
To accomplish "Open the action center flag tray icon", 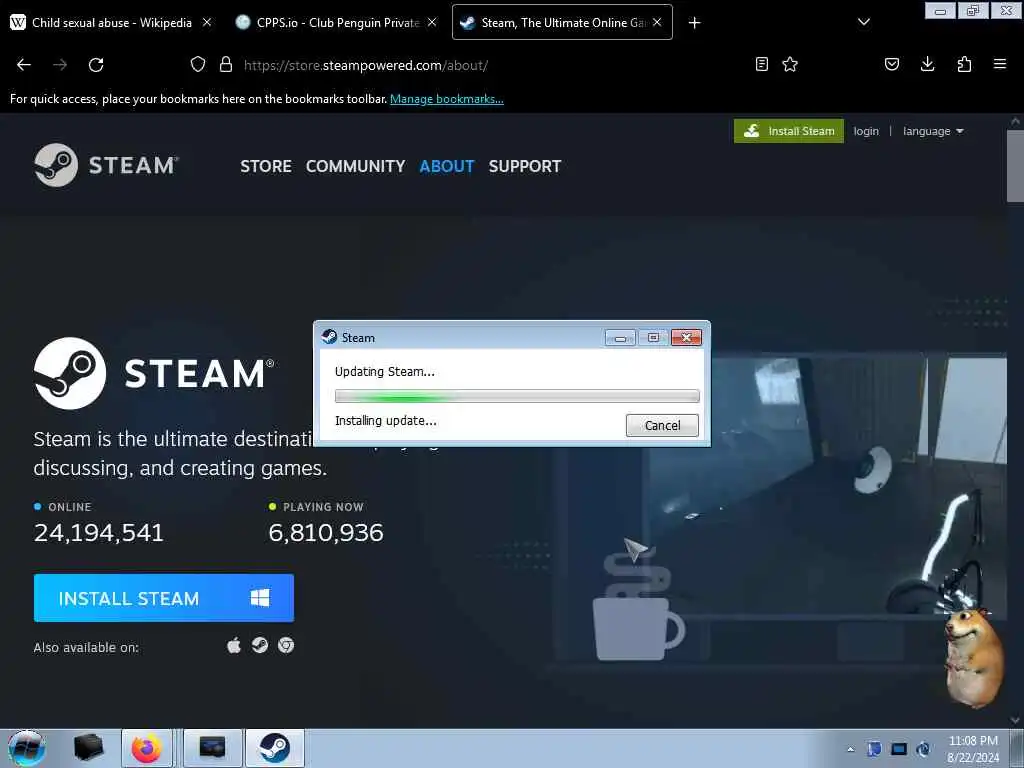I will coord(874,749).
